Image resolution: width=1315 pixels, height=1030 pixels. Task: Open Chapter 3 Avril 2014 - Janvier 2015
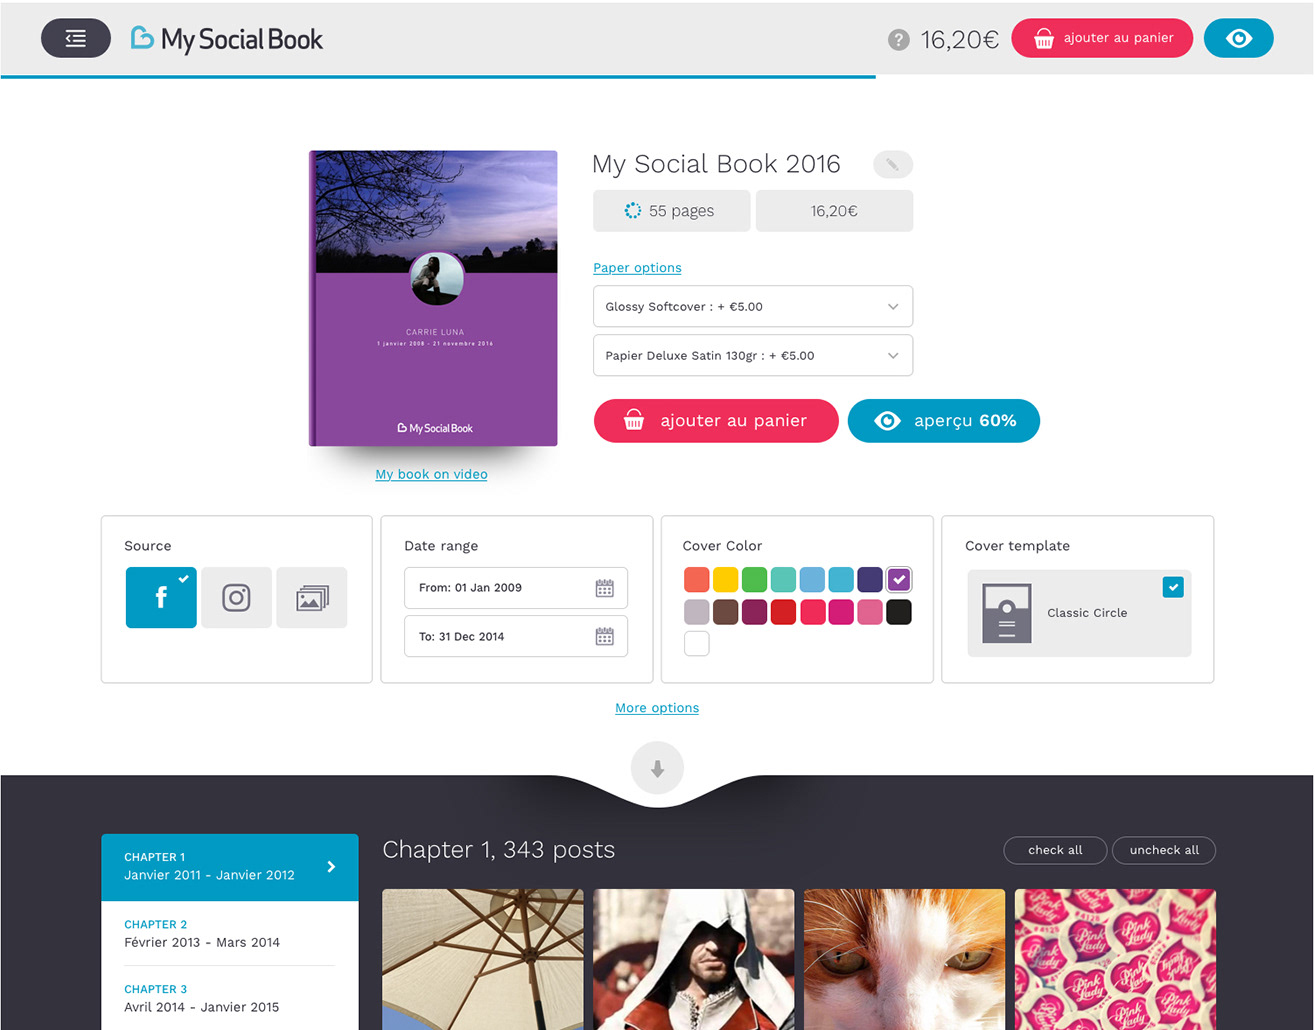(230, 998)
